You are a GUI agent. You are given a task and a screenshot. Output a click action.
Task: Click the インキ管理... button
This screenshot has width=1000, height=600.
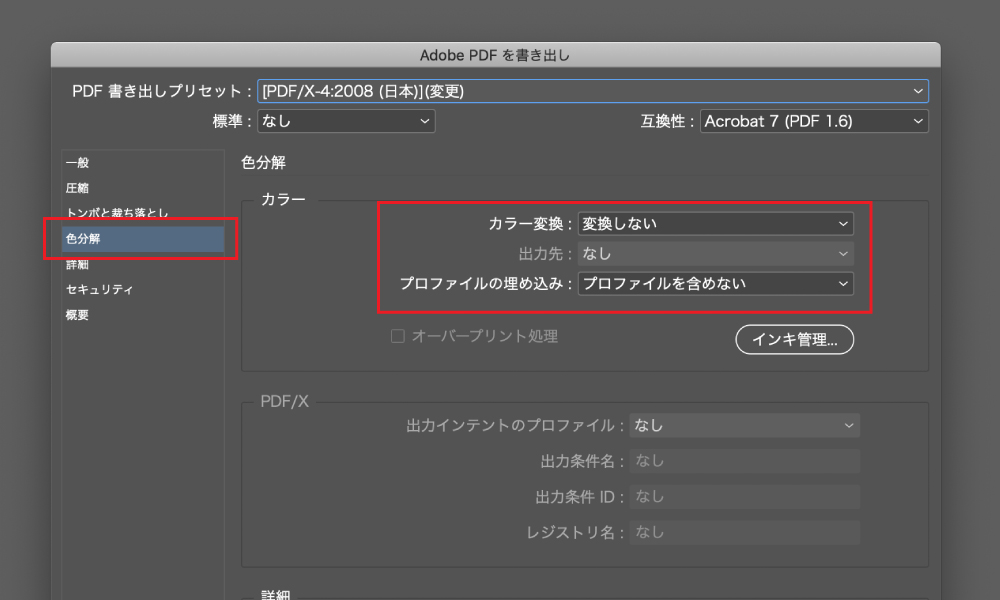click(794, 340)
